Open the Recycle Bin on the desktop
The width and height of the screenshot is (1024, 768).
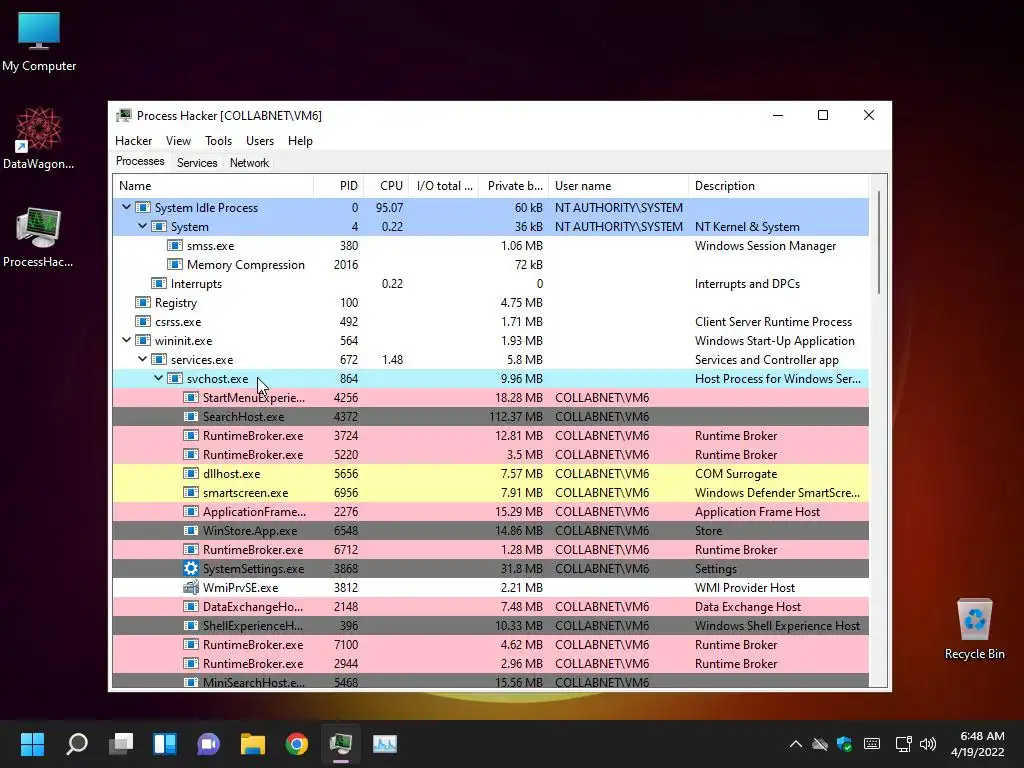974,629
